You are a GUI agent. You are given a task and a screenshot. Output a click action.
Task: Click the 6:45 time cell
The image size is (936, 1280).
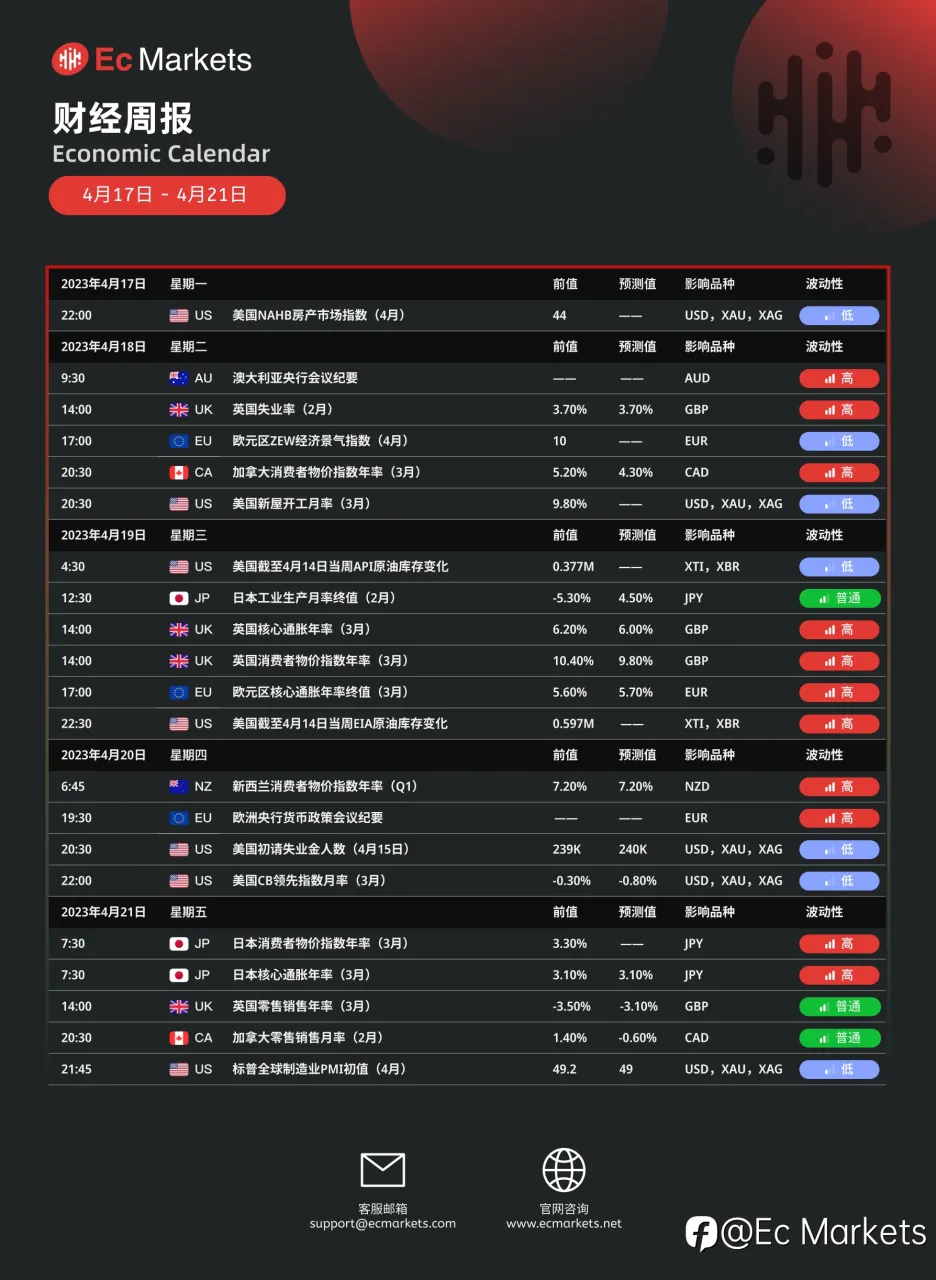click(x=73, y=787)
